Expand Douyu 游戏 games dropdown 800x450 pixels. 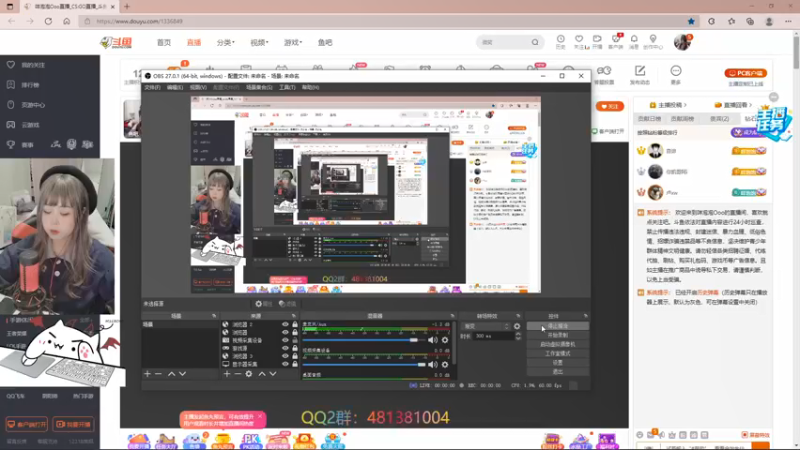[293, 42]
